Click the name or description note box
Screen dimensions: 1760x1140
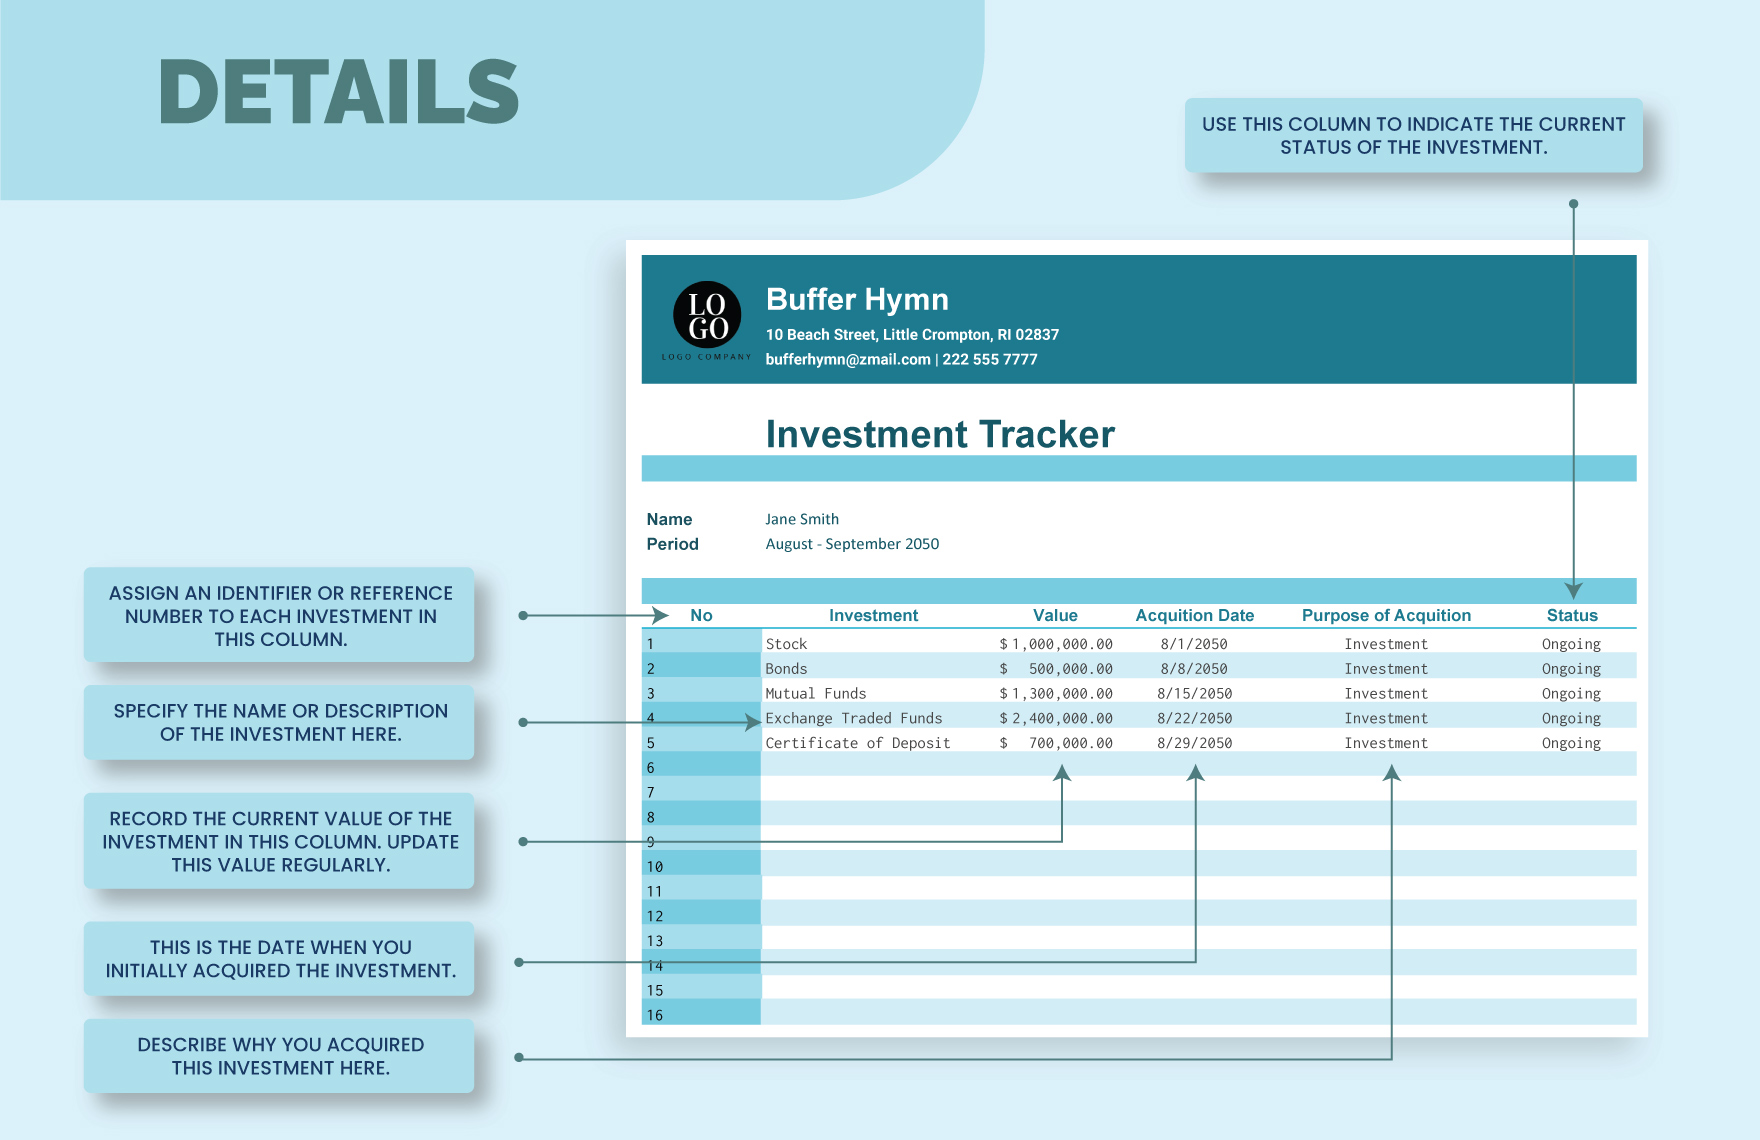280,722
